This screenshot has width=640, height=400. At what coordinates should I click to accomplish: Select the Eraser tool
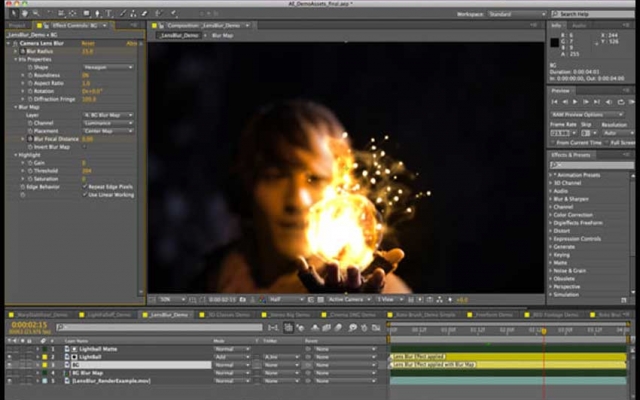pos(144,13)
